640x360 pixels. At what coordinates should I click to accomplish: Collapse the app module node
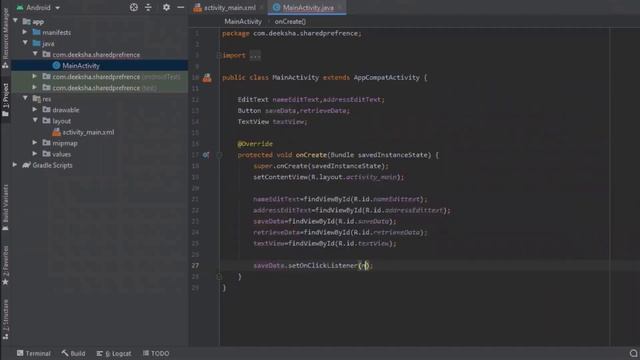[15, 21]
